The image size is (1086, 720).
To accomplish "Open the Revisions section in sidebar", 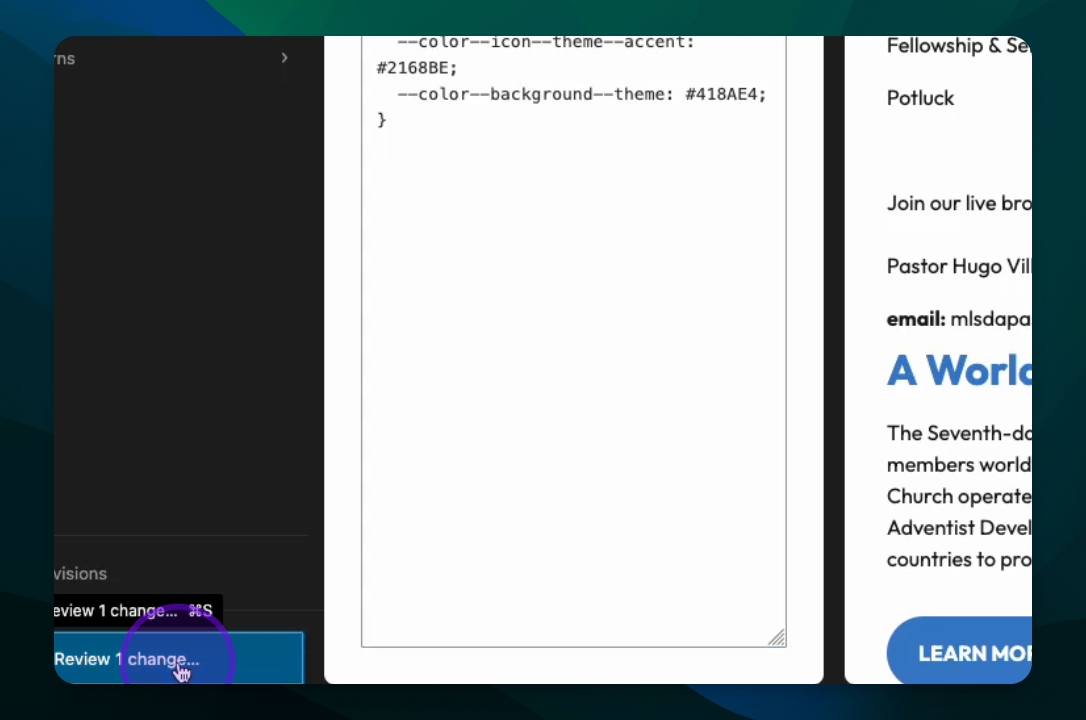I will click(80, 573).
